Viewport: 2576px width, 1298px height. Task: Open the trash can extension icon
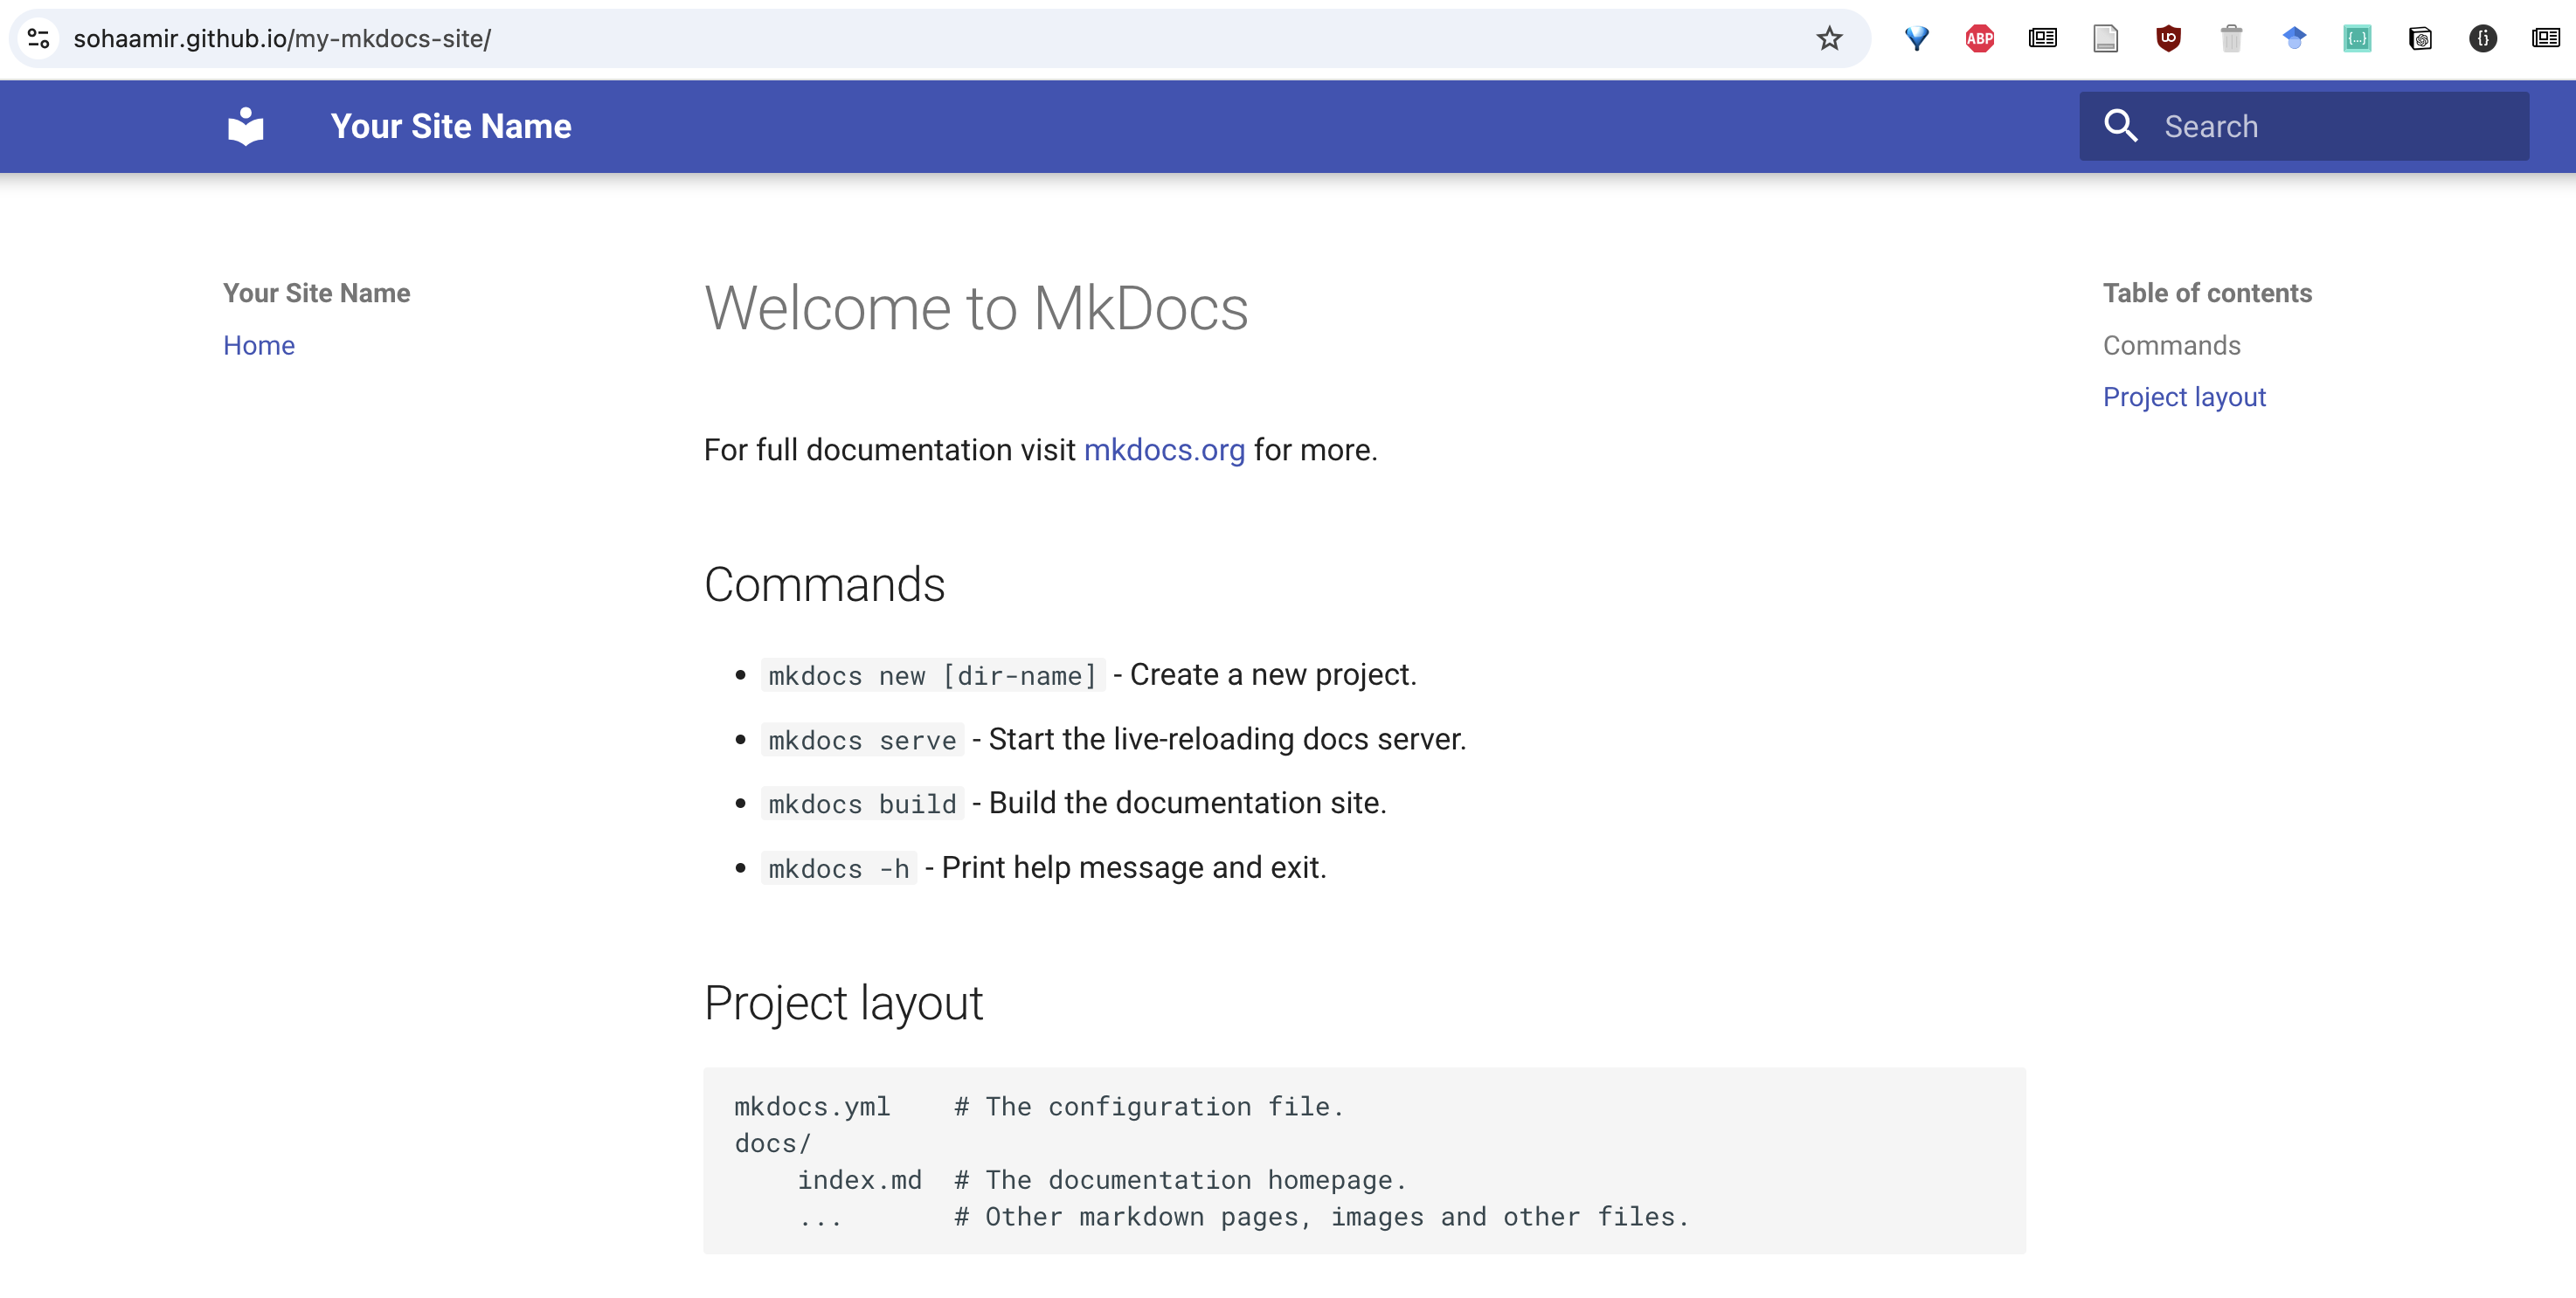2231,39
